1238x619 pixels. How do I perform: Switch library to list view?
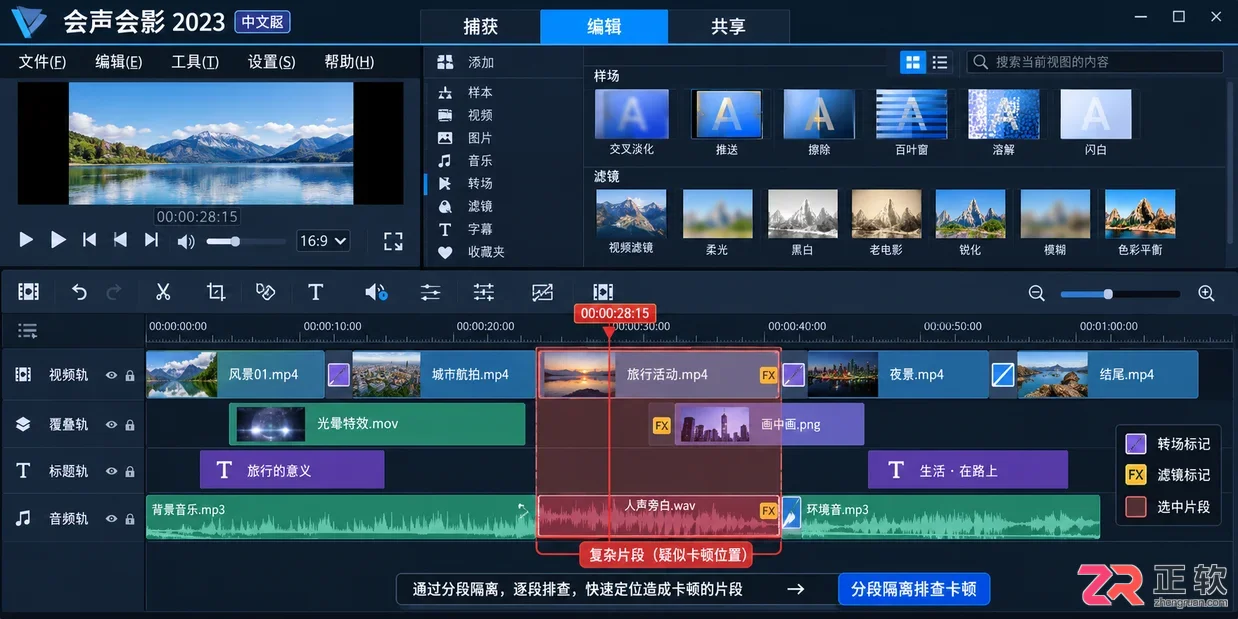(940, 62)
